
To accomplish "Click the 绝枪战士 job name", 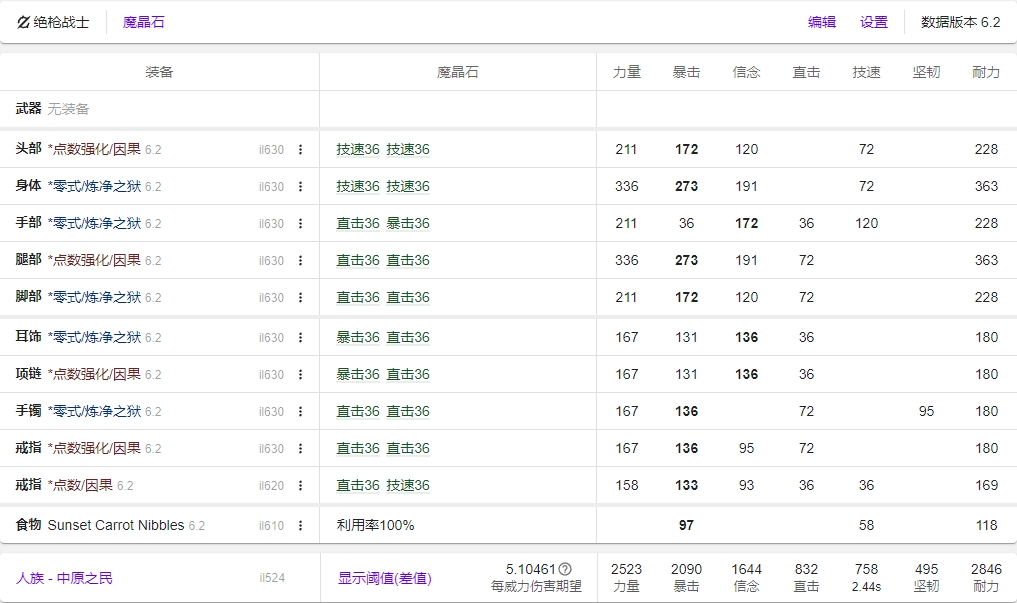I will [63, 22].
